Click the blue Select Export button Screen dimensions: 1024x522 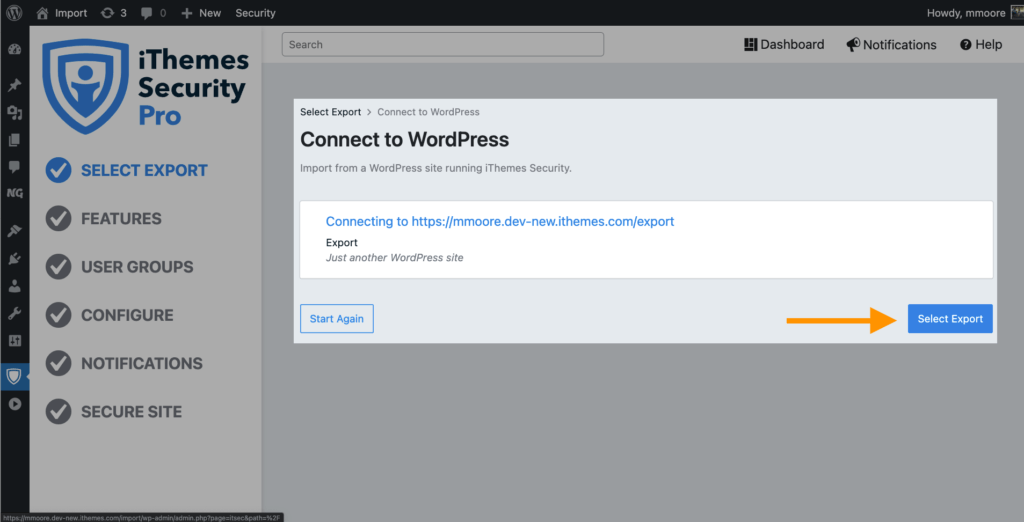coord(950,318)
